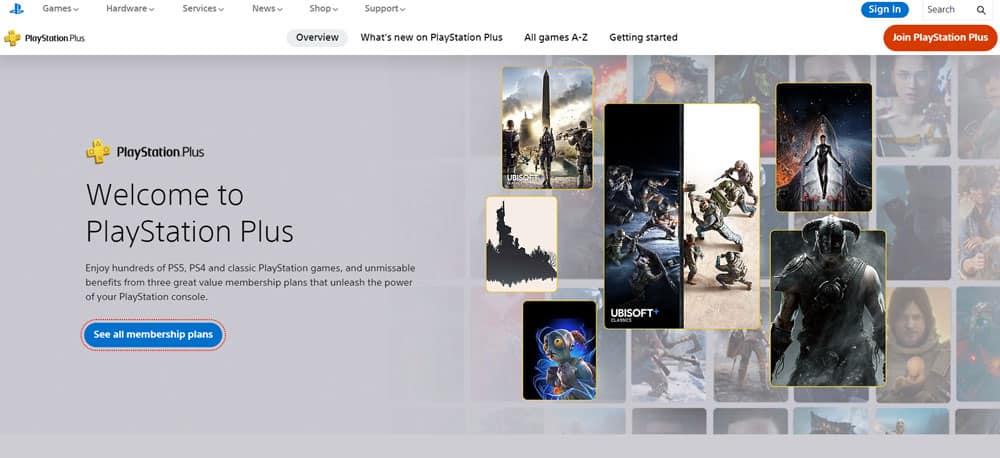Expand the Games dropdown menu
This screenshot has height=458, width=1000.
click(x=61, y=9)
